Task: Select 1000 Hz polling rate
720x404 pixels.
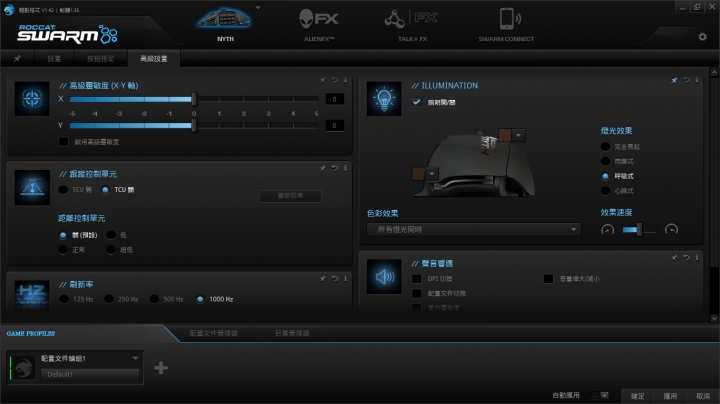Action: click(200, 299)
